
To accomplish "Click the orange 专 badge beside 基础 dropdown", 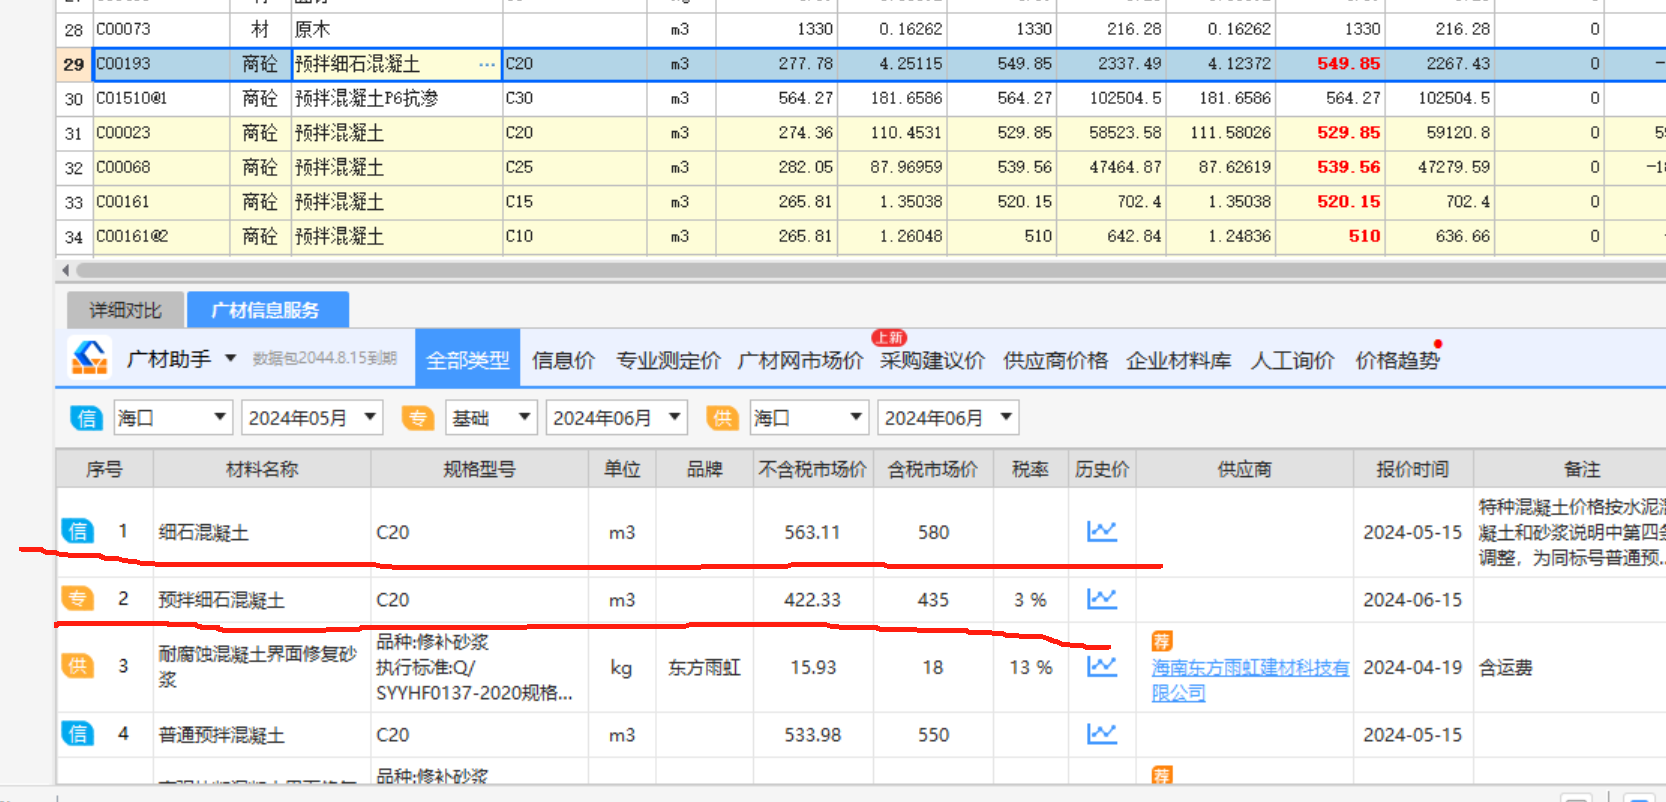I will click(x=418, y=418).
